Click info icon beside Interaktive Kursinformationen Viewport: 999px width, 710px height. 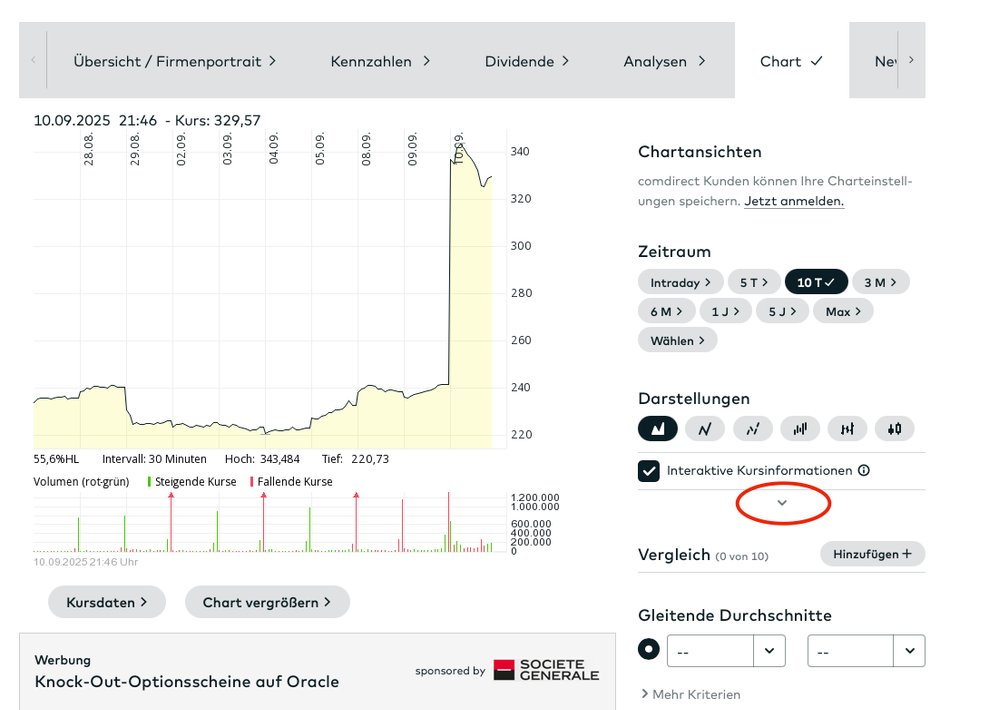[864, 471]
